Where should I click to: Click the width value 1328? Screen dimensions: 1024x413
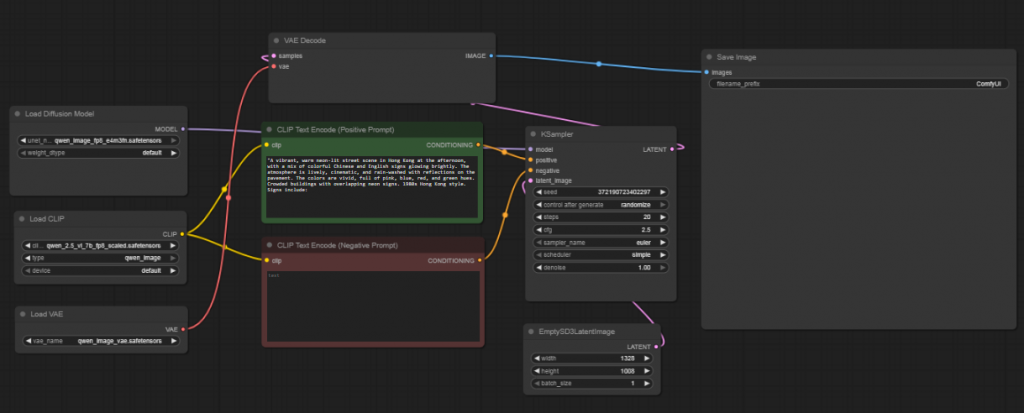click(628, 358)
